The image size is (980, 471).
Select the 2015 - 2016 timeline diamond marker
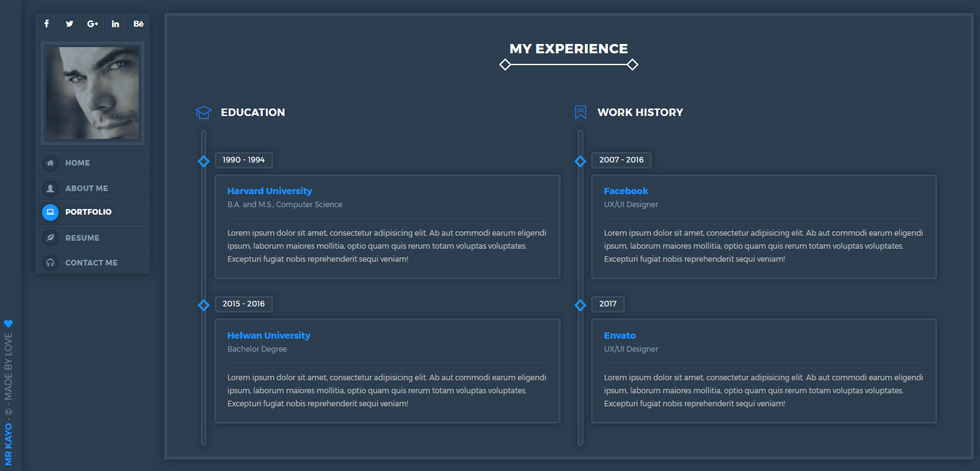[x=203, y=305]
